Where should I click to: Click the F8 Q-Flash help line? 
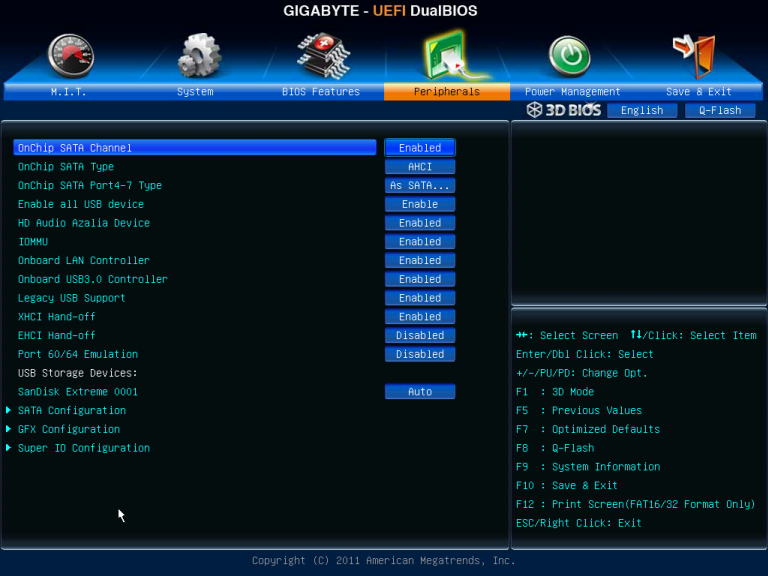point(555,448)
